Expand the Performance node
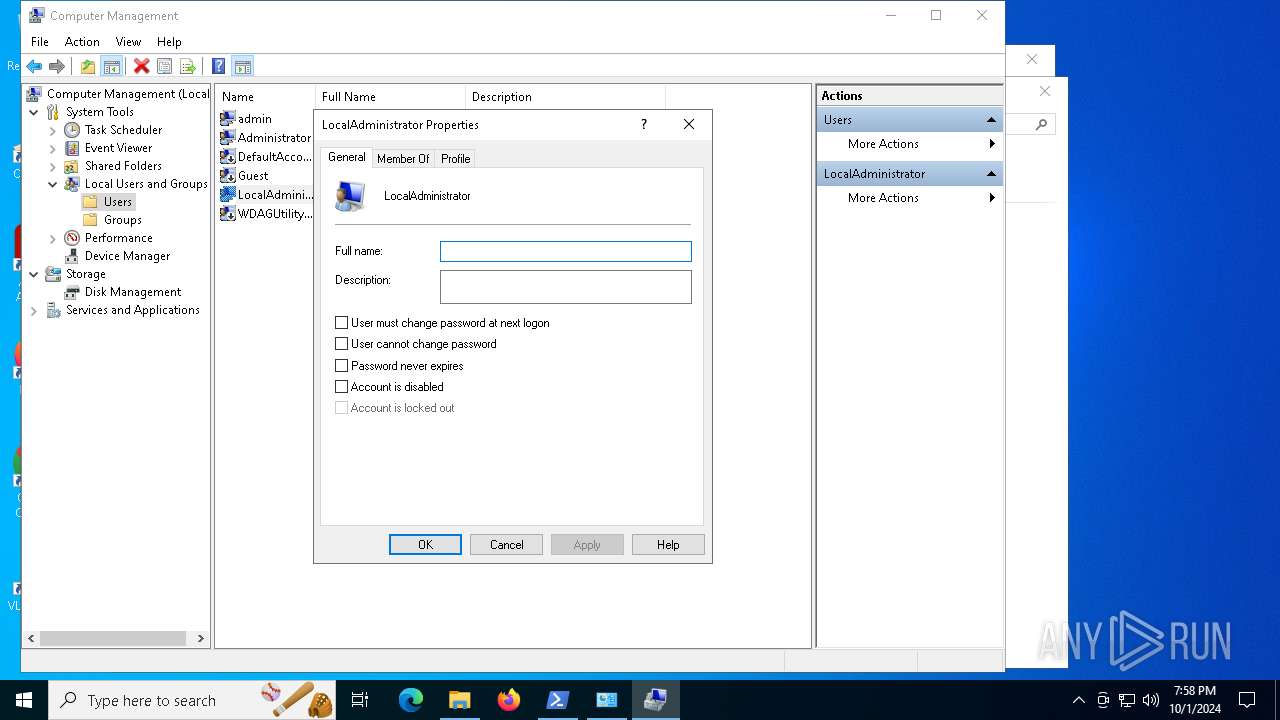 coord(53,238)
